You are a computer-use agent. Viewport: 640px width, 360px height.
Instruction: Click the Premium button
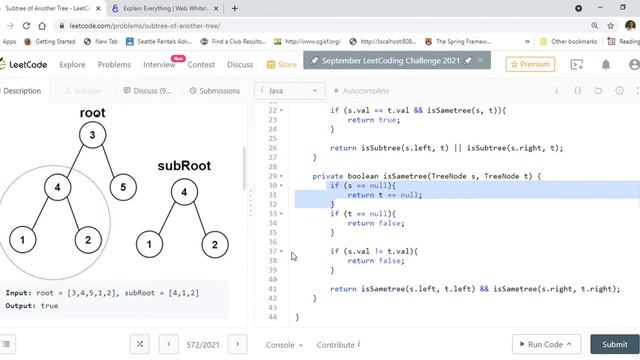click(x=530, y=64)
